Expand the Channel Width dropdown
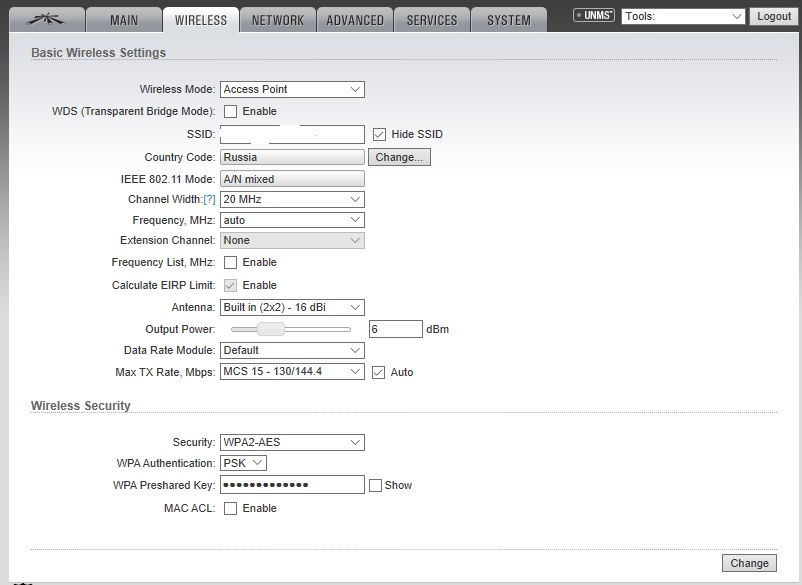Viewport: 802px width, 585px height. (x=292, y=199)
